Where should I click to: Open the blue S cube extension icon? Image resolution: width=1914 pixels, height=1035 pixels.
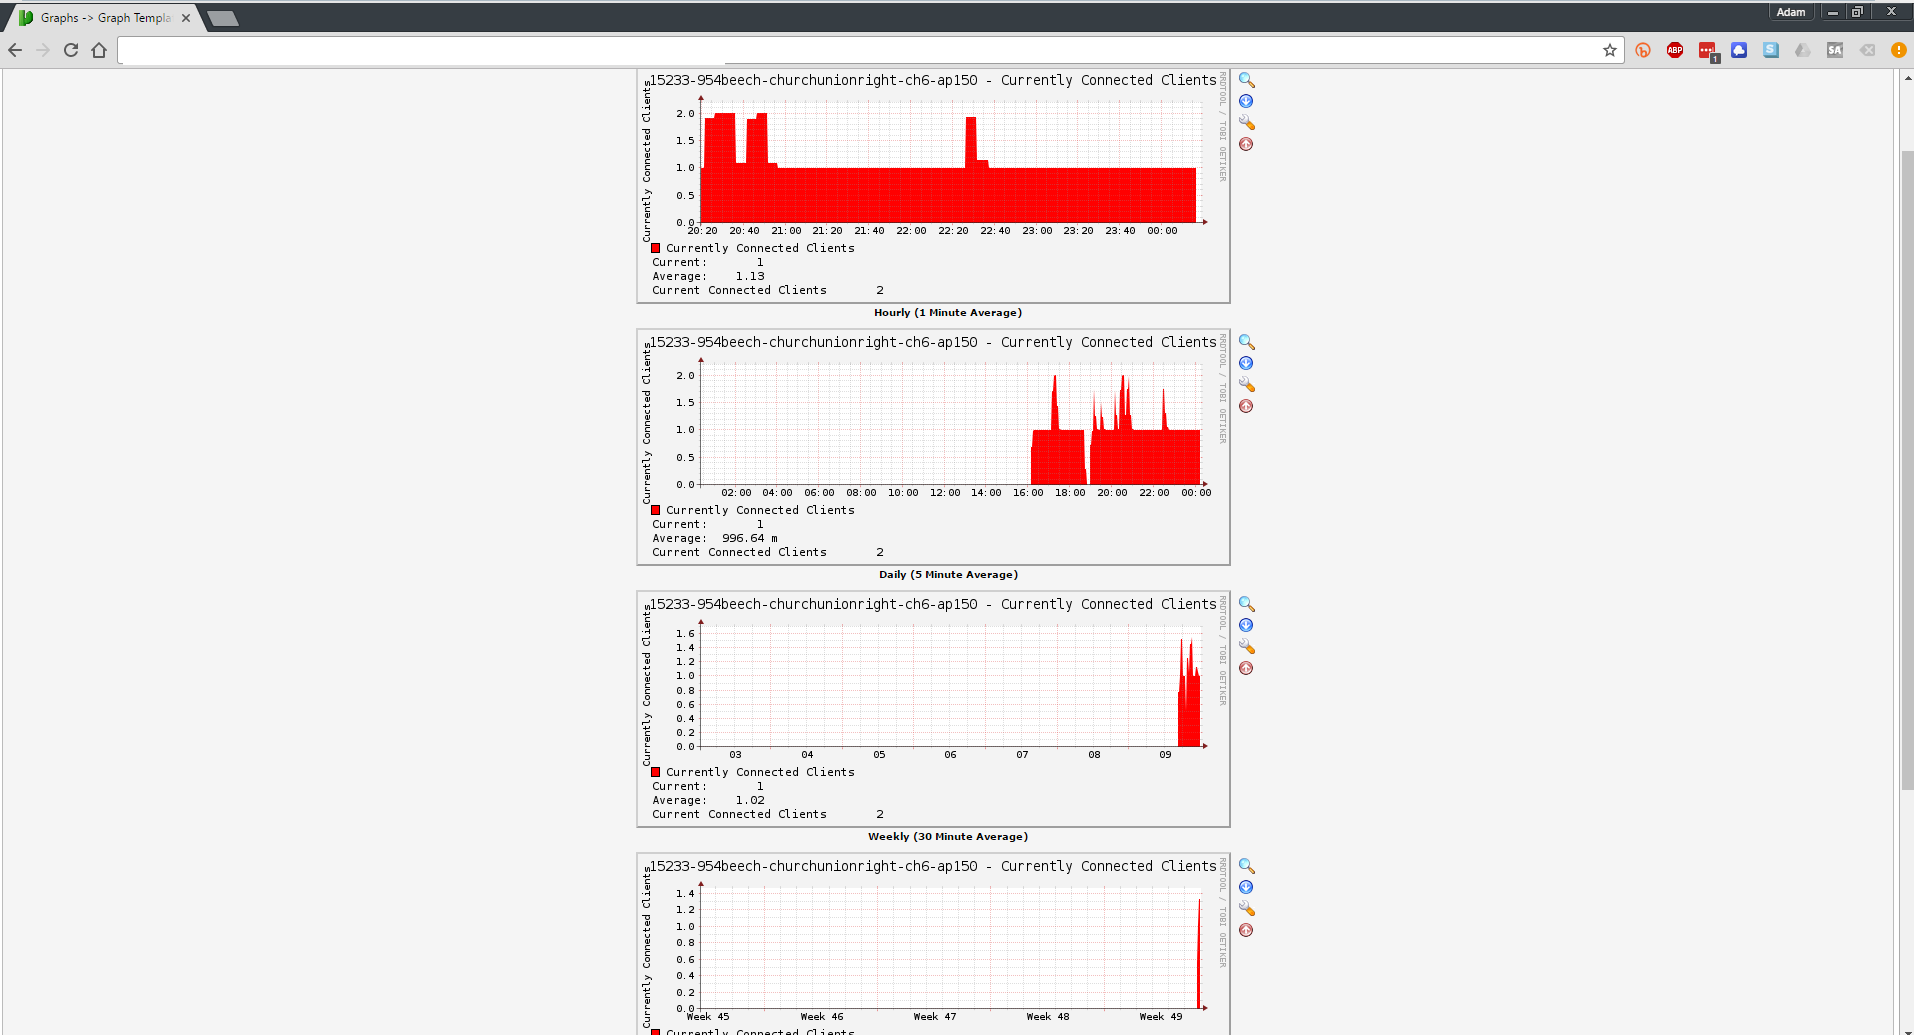coord(1771,50)
